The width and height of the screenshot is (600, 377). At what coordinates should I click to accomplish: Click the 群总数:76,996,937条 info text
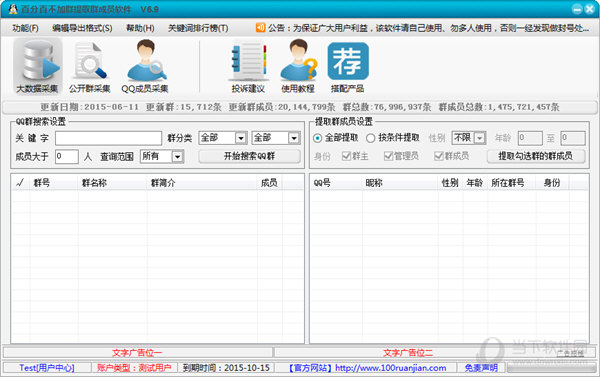tap(387, 107)
